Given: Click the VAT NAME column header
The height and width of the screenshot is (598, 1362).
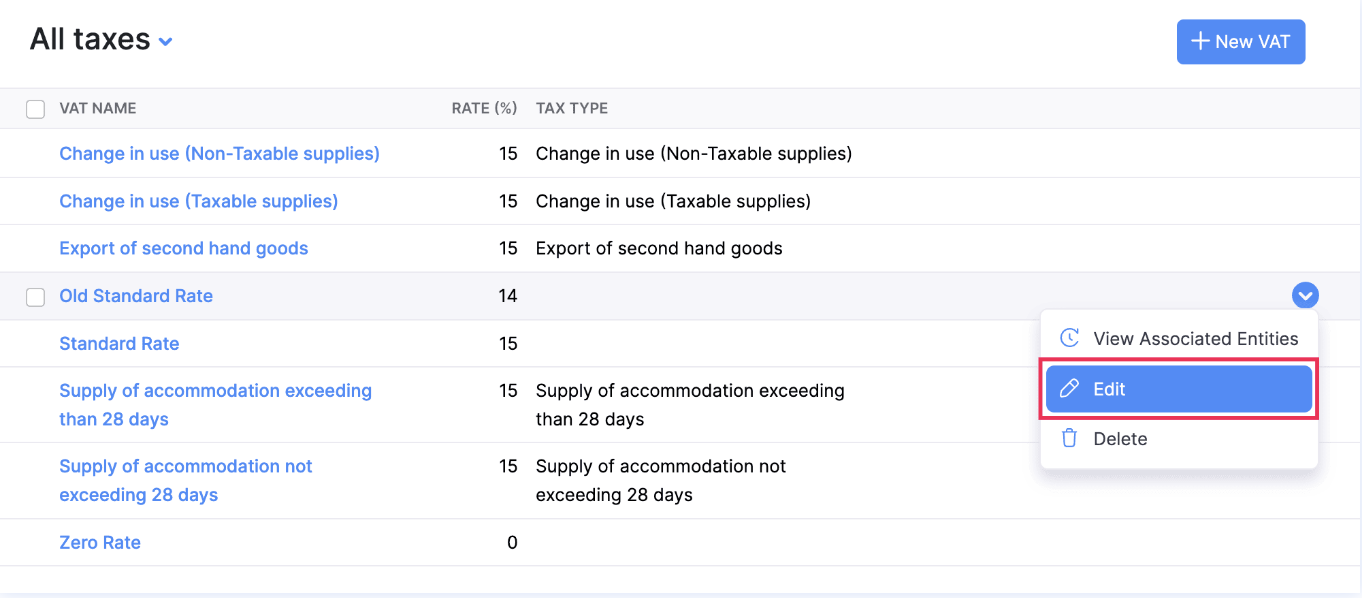Looking at the screenshot, I should [98, 108].
